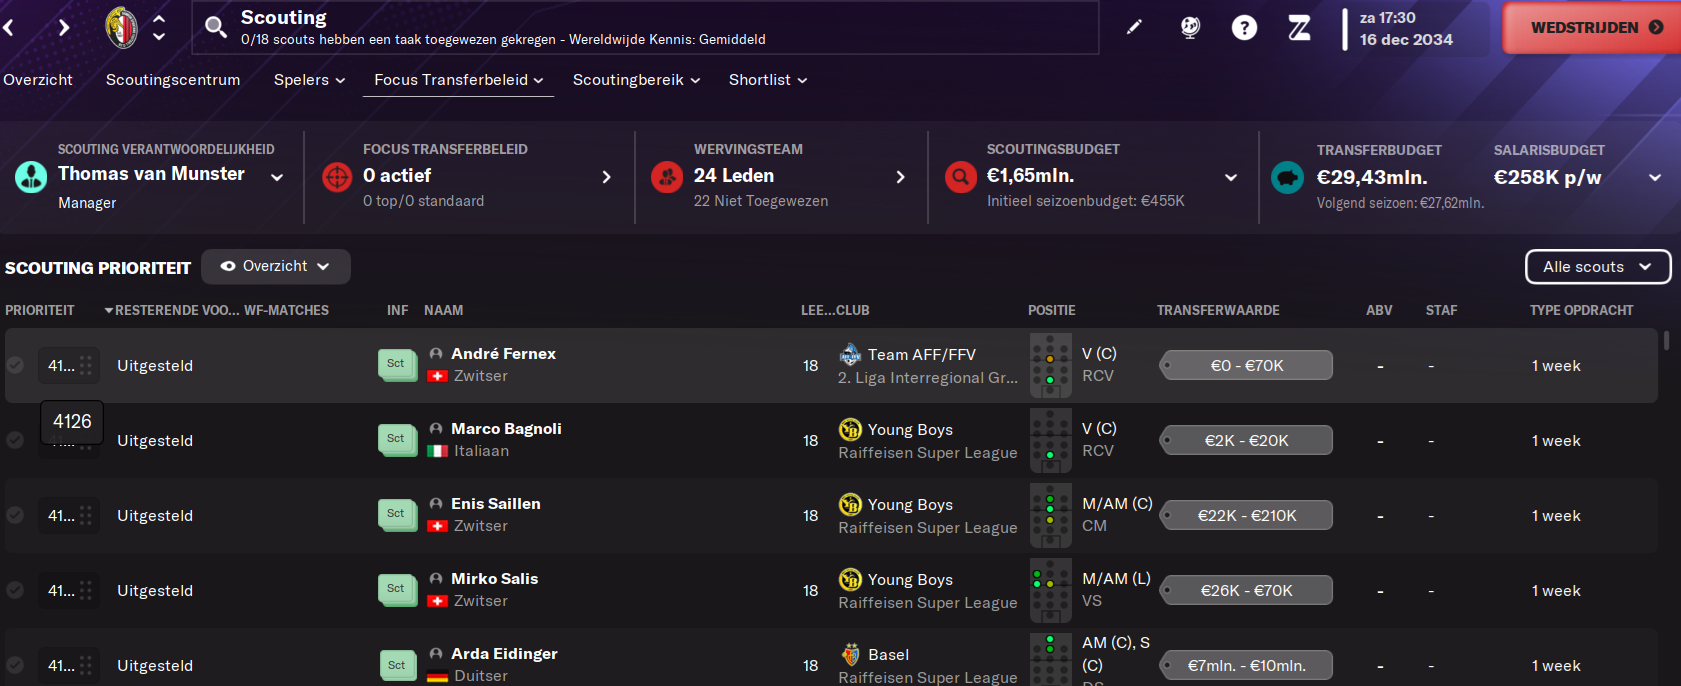Image resolution: width=1681 pixels, height=686 pixels.
Task: Open the help question mark icon
Action: tap(1244, 27)
